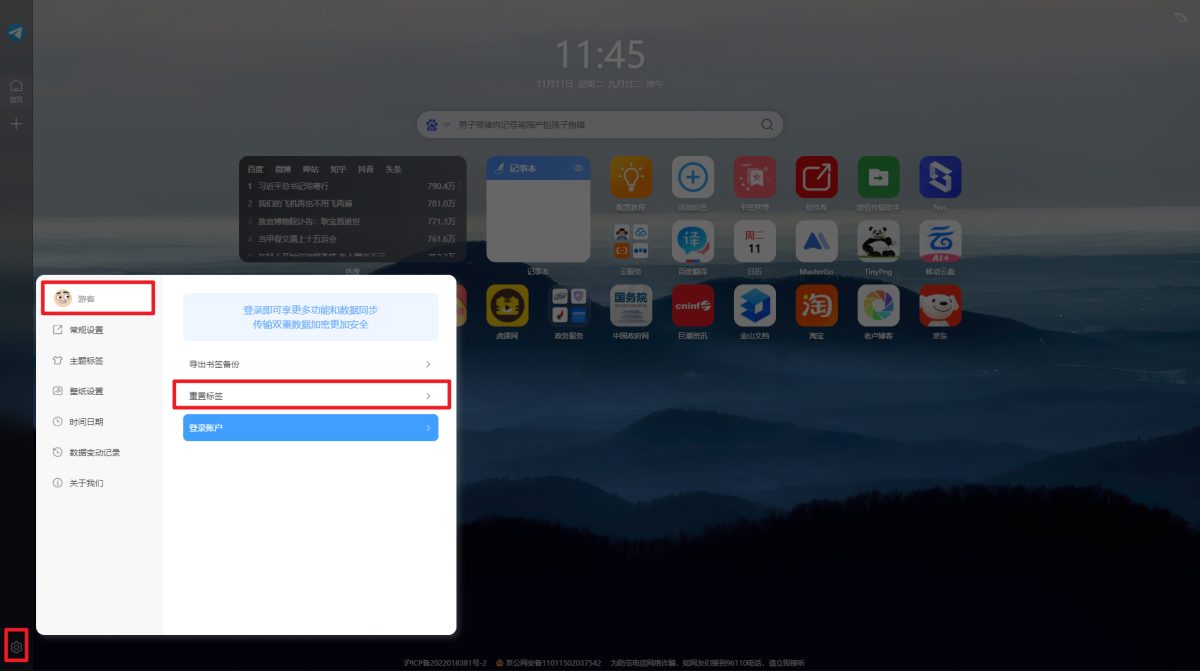Open the TinyPng panda icon
Viewport: 1200px width, 671px height.
click(x=877, y=241)
